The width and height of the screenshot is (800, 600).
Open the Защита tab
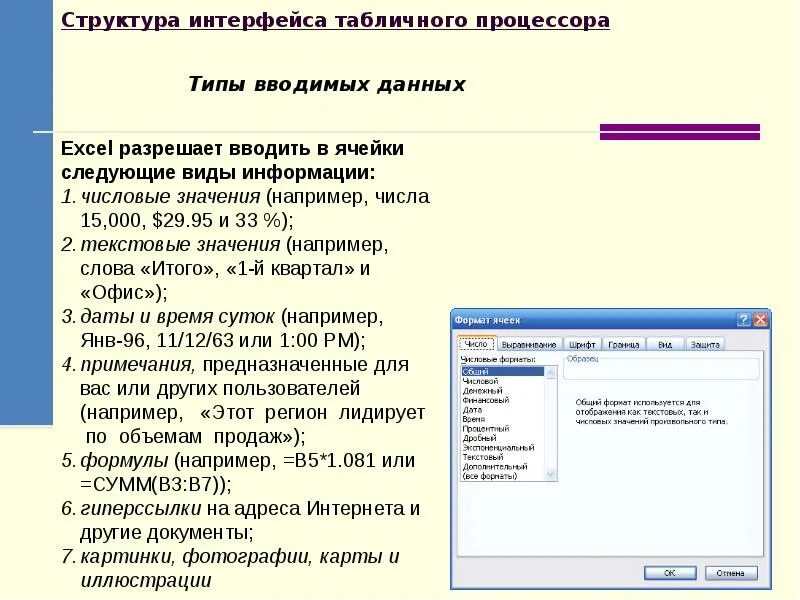tap(705, 344)
